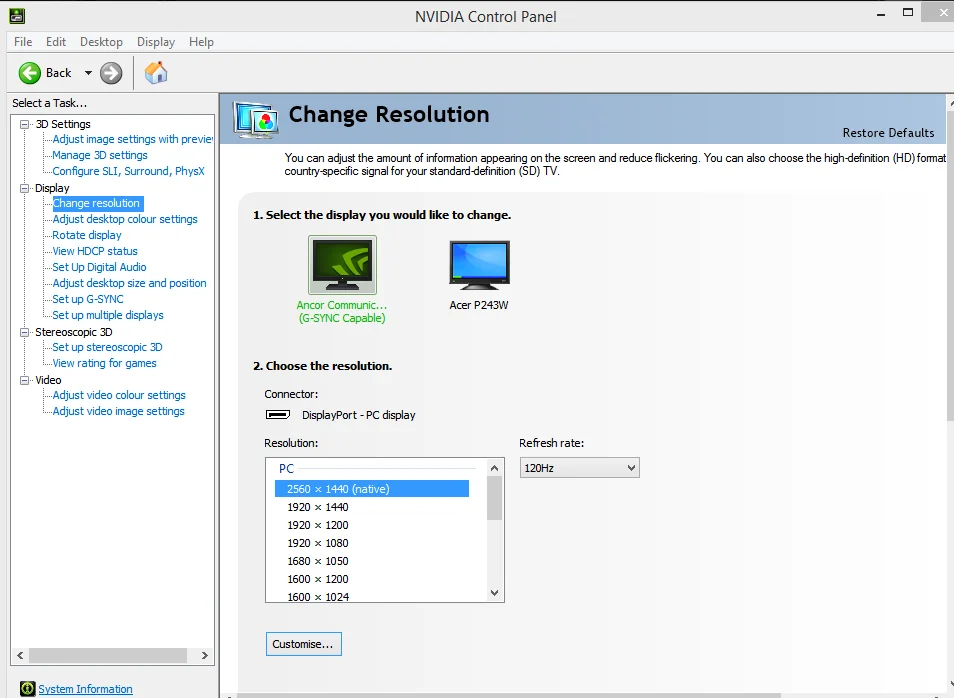Open the Help menu
Viewport: 954px width, 698px height.
[x=201, y=42]
